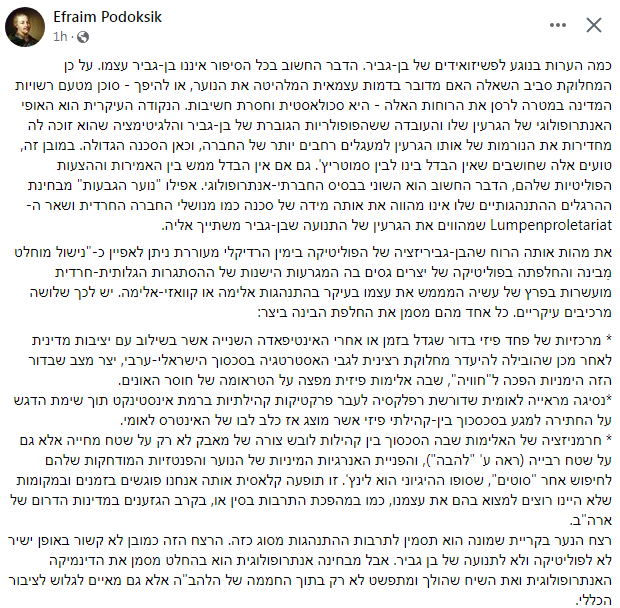Click the paragraph starting "רצח הנער בקריית שמונה"

310,570
